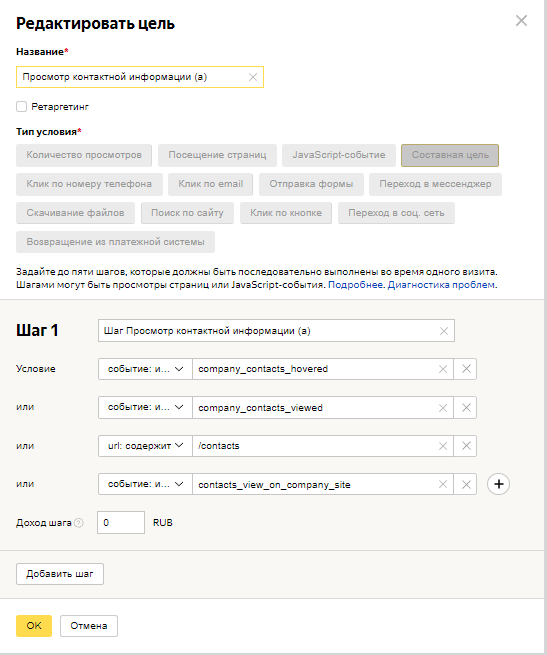
Task: Remove the contacts_view_on_company_site condition row
Action: pos(466,484)
